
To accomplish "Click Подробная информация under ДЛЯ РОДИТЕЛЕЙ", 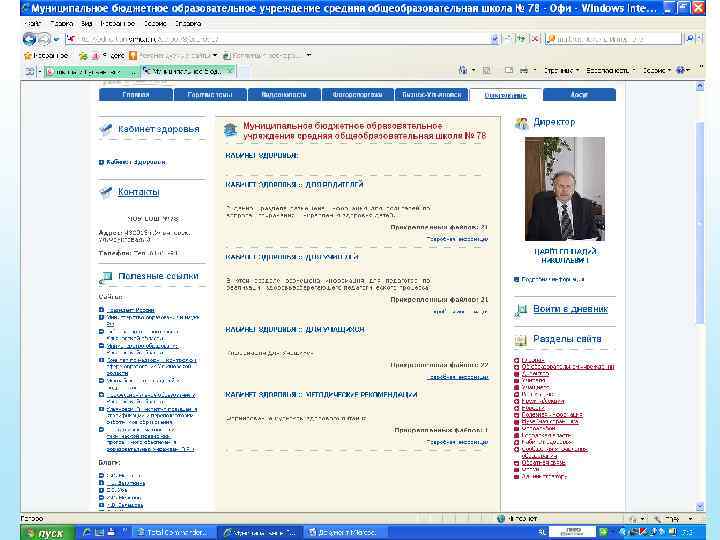I will [457, 239].
